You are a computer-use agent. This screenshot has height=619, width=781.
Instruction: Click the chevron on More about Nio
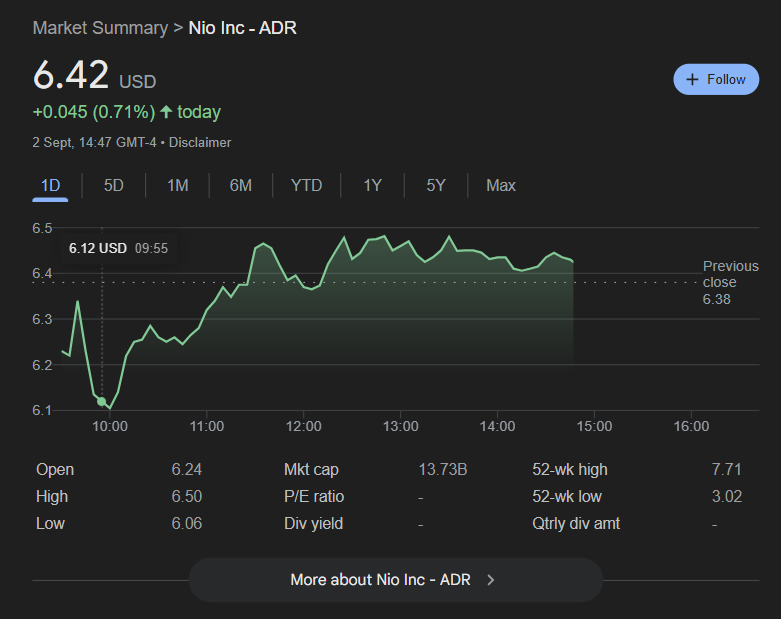[491, 579]
